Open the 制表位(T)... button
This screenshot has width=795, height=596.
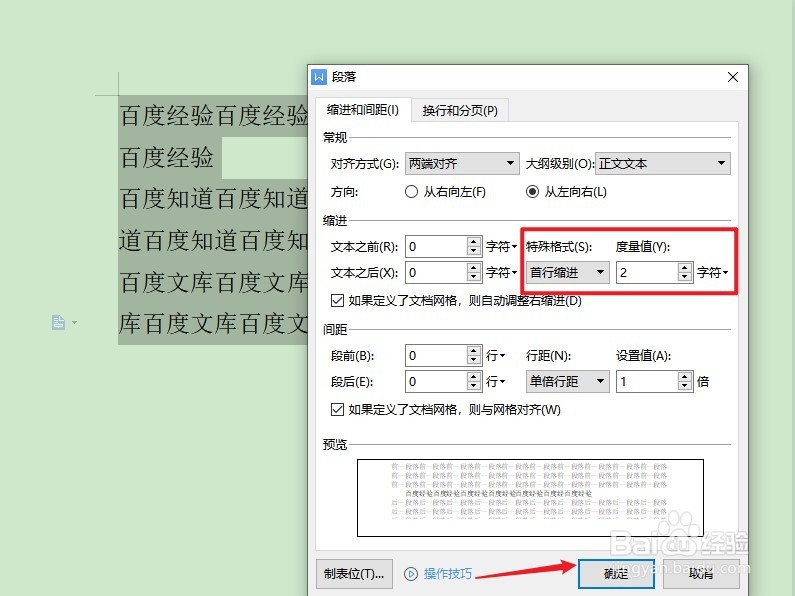click(354, 574)
